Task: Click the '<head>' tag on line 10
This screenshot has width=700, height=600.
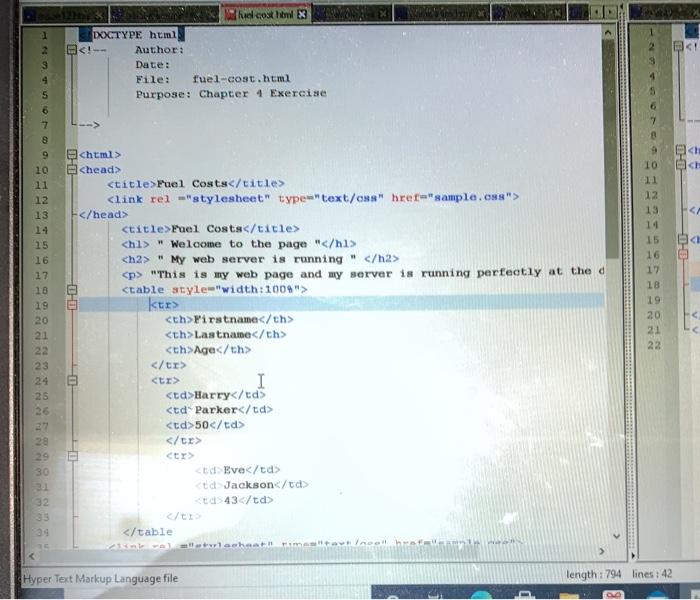Action: (x=100, y=170)
